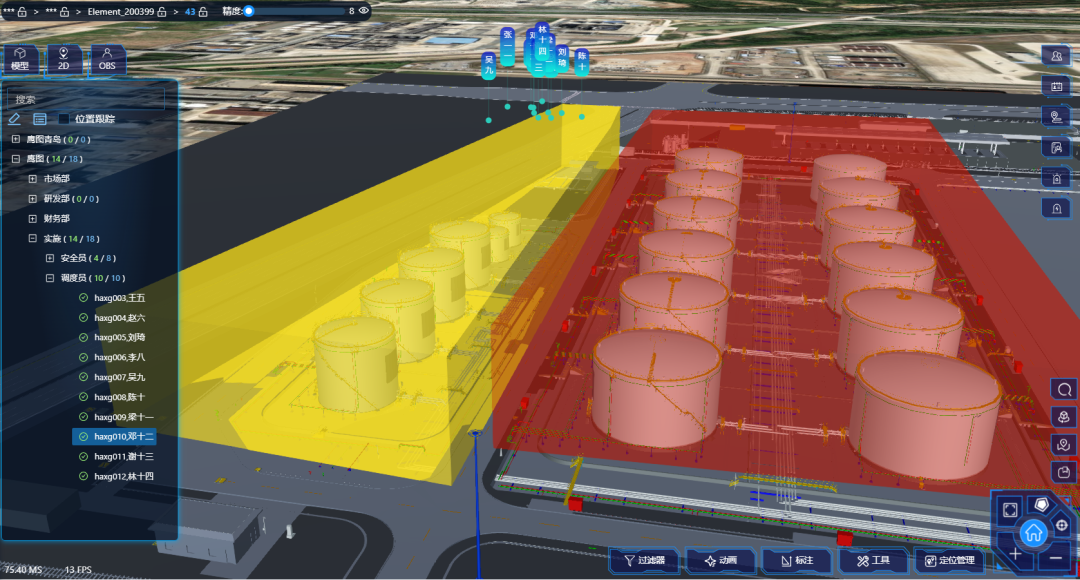Viewport: 1080px width, 580px height.
Task: Click the list view icon beside pencil
Action: (x=40, y=119)
